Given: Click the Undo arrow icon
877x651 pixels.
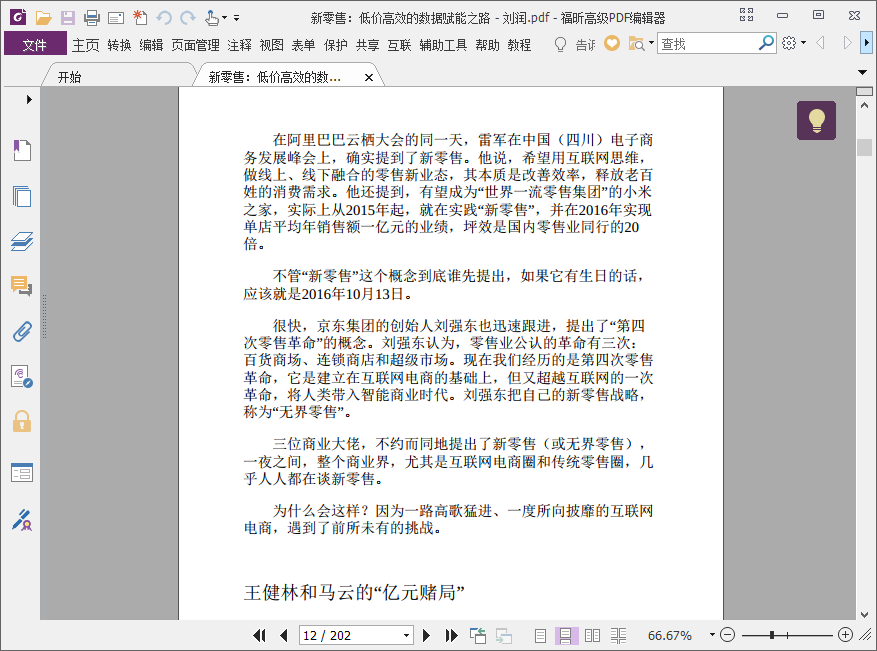Looking at the screenshot, I should tap(164, 18).
